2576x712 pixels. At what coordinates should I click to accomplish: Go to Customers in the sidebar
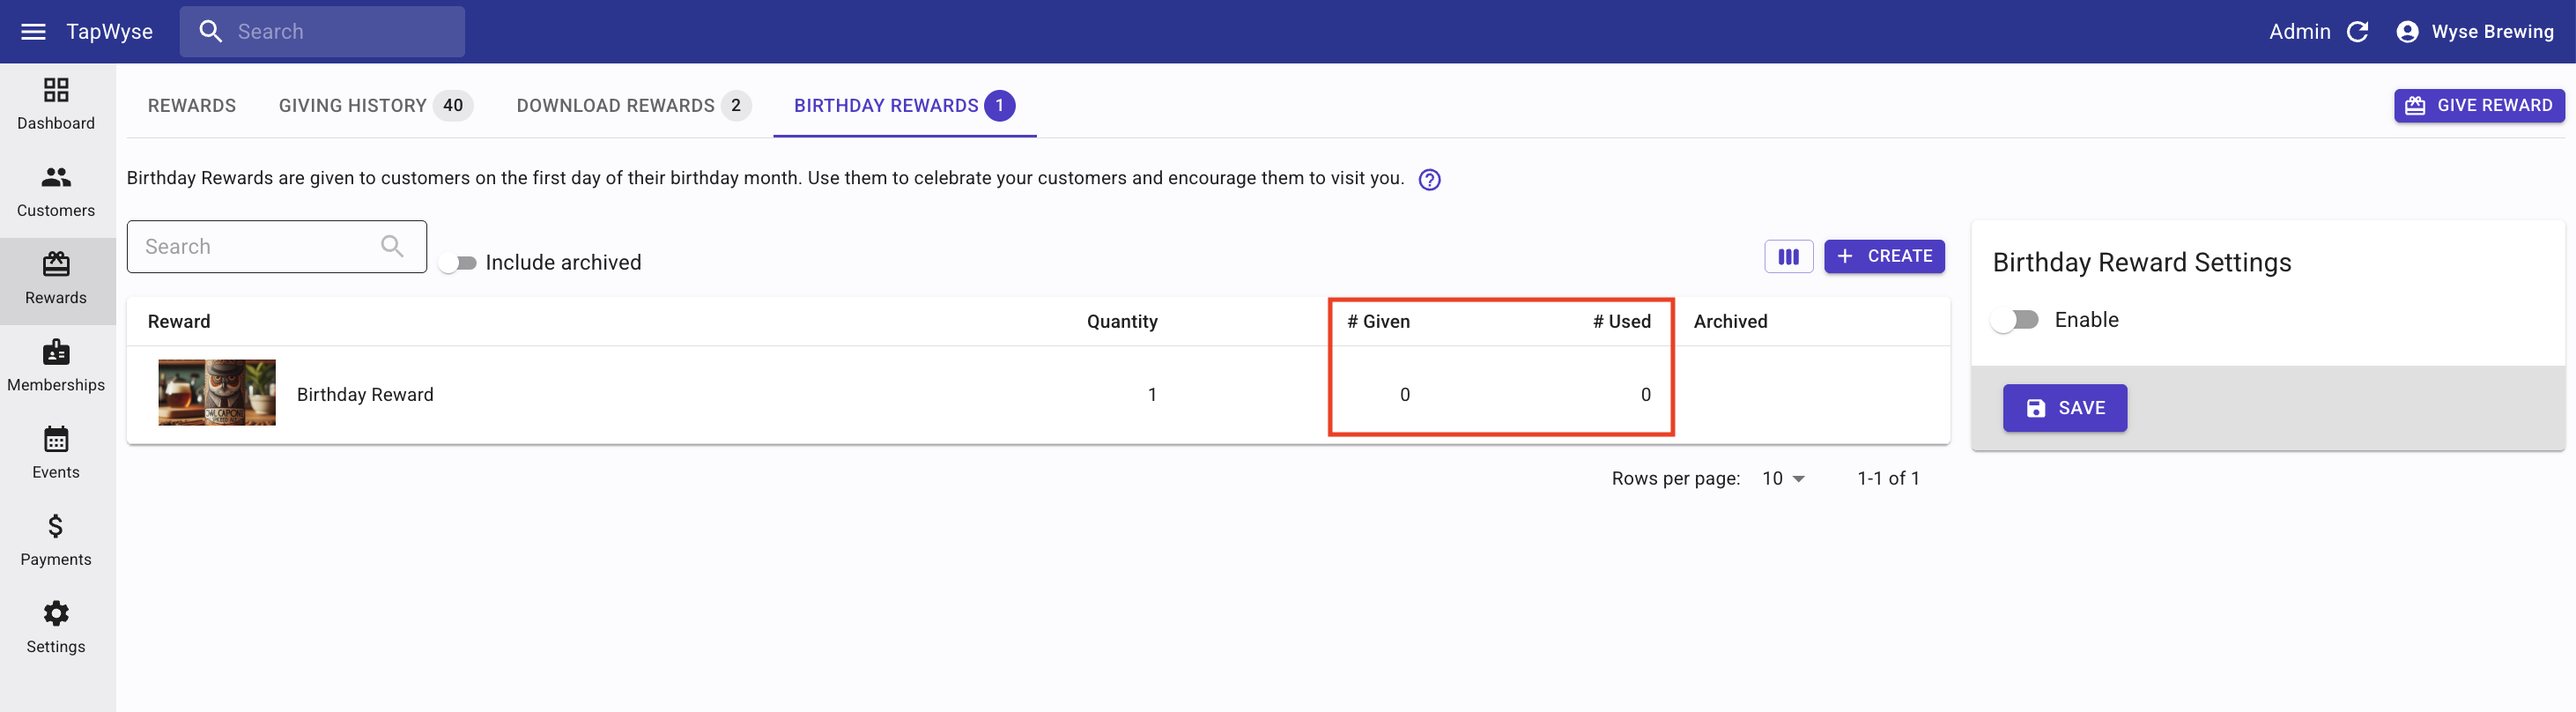pos(56,191)
